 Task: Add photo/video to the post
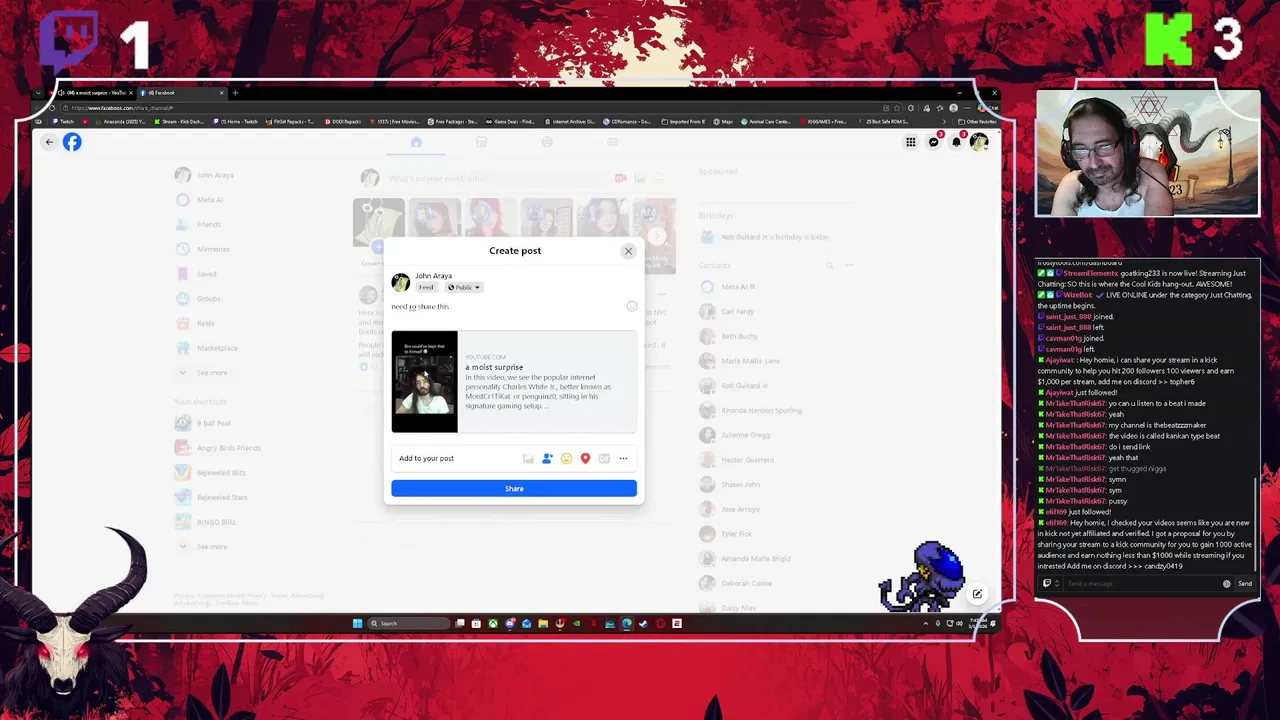528,458
